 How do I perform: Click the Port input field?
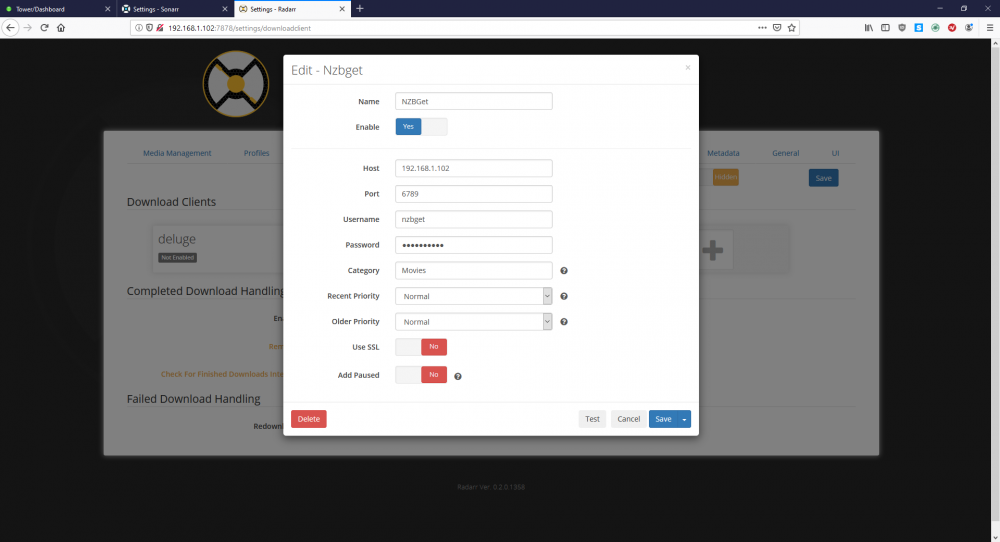click(473, 194)
